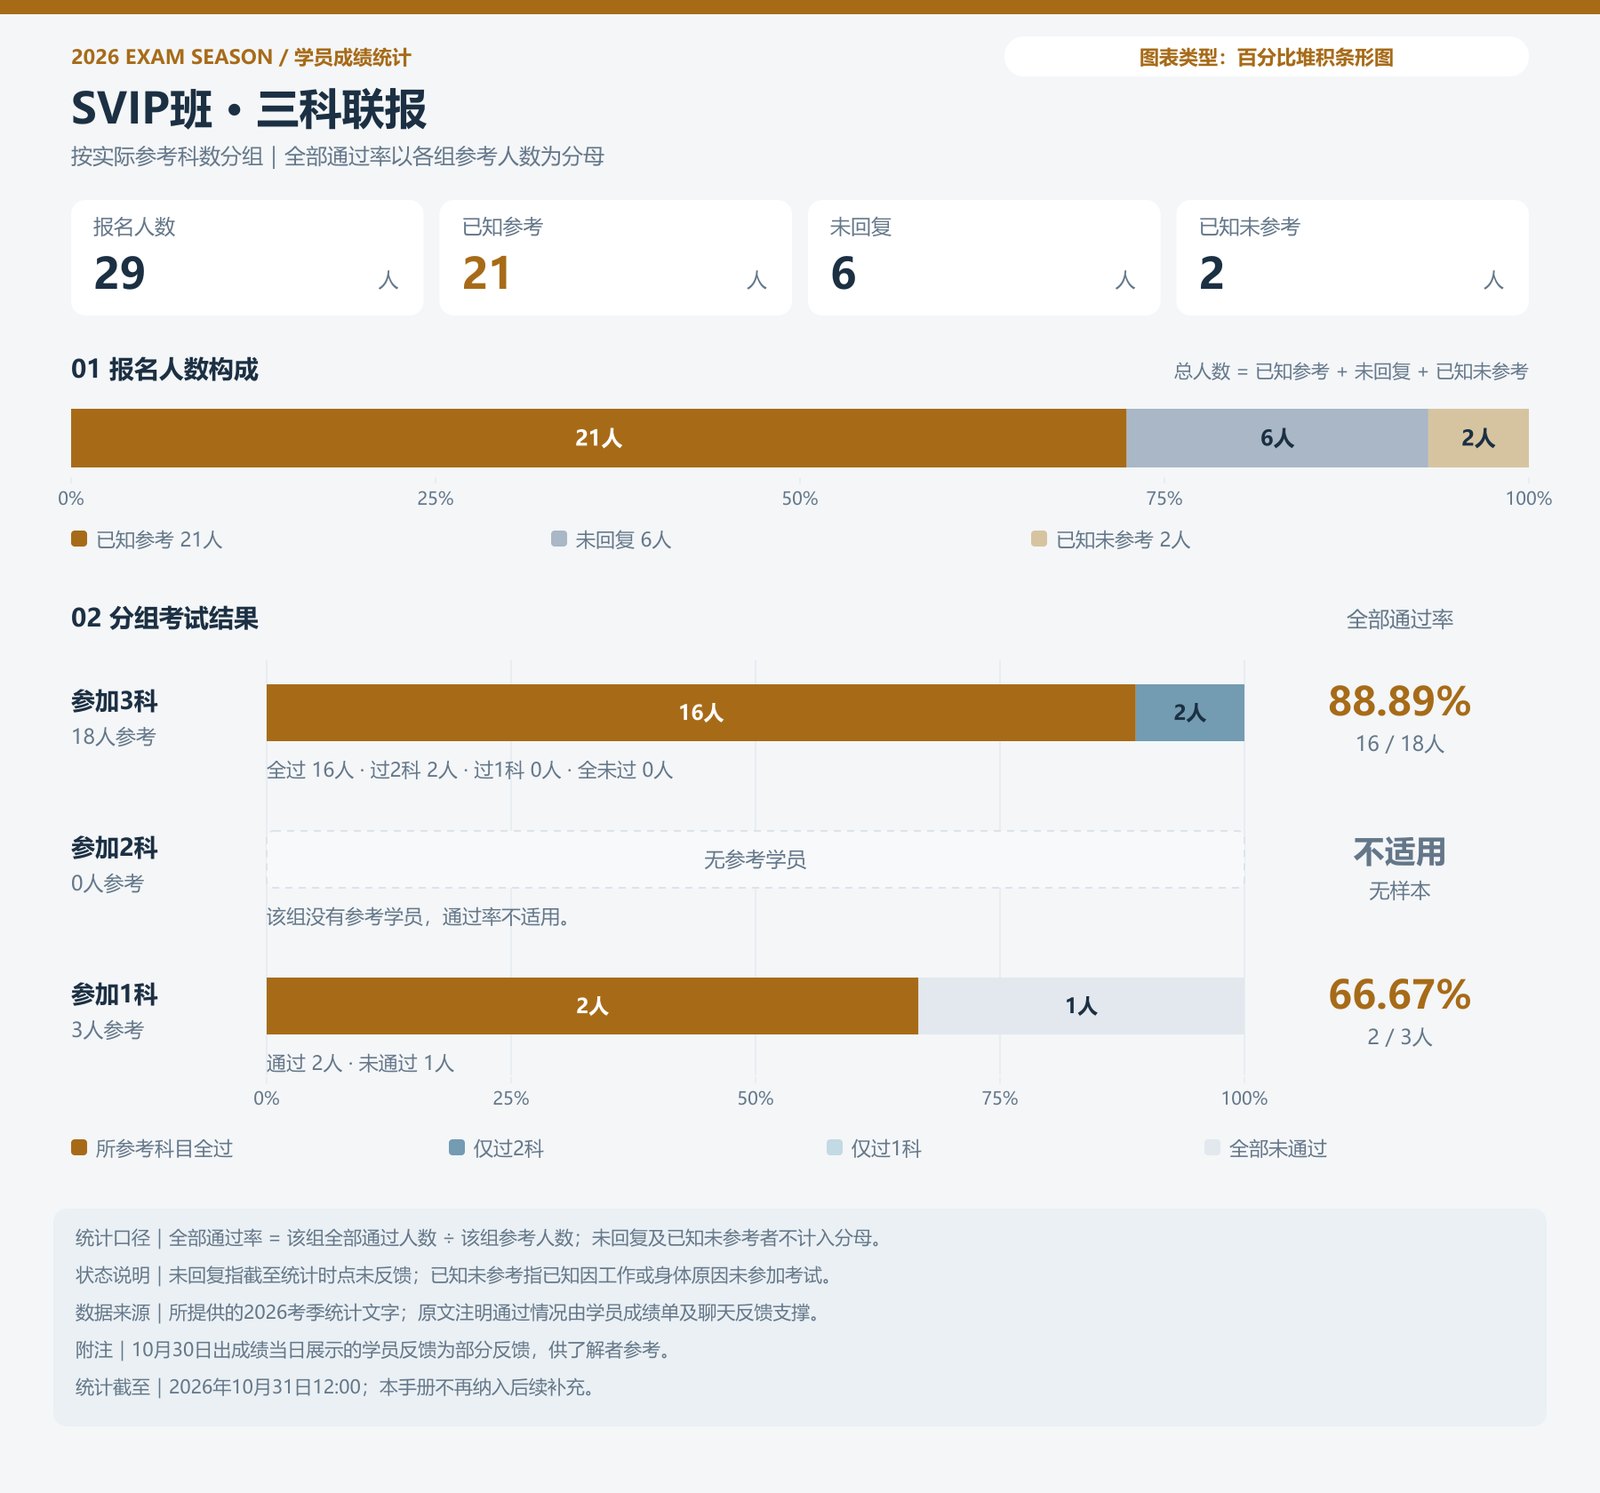The width and height of the screenshot is (1600, 1493).
Task: Select the 已知参考 21 card
Action: (615, 258)
